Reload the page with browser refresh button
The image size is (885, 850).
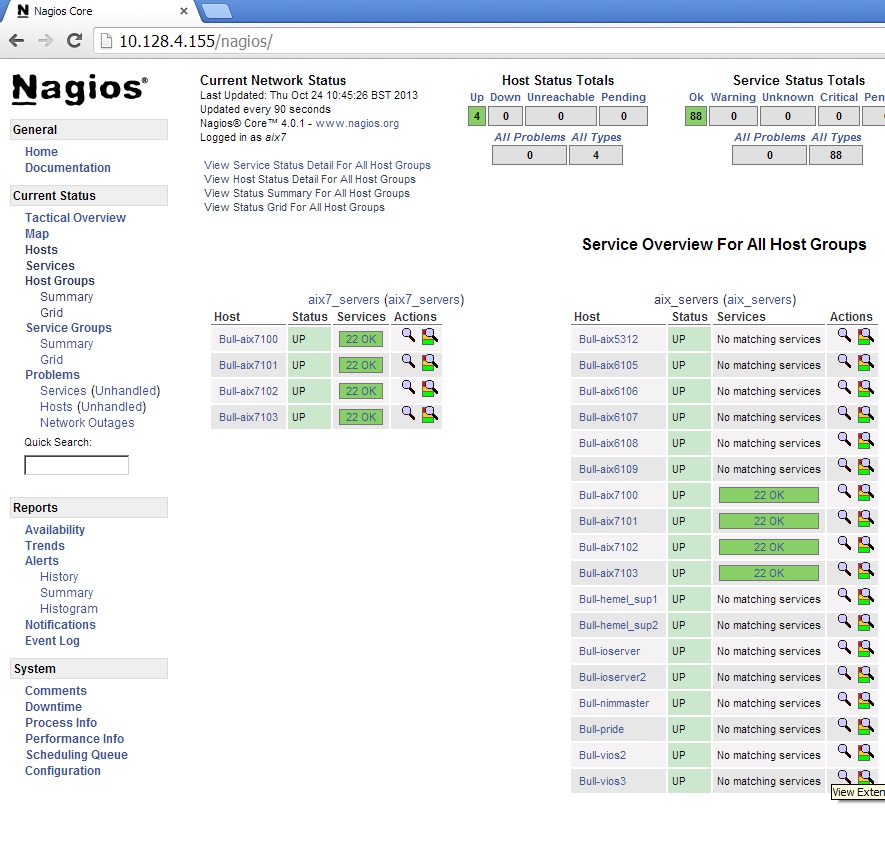pyautogui.click(x=74, y=41)
